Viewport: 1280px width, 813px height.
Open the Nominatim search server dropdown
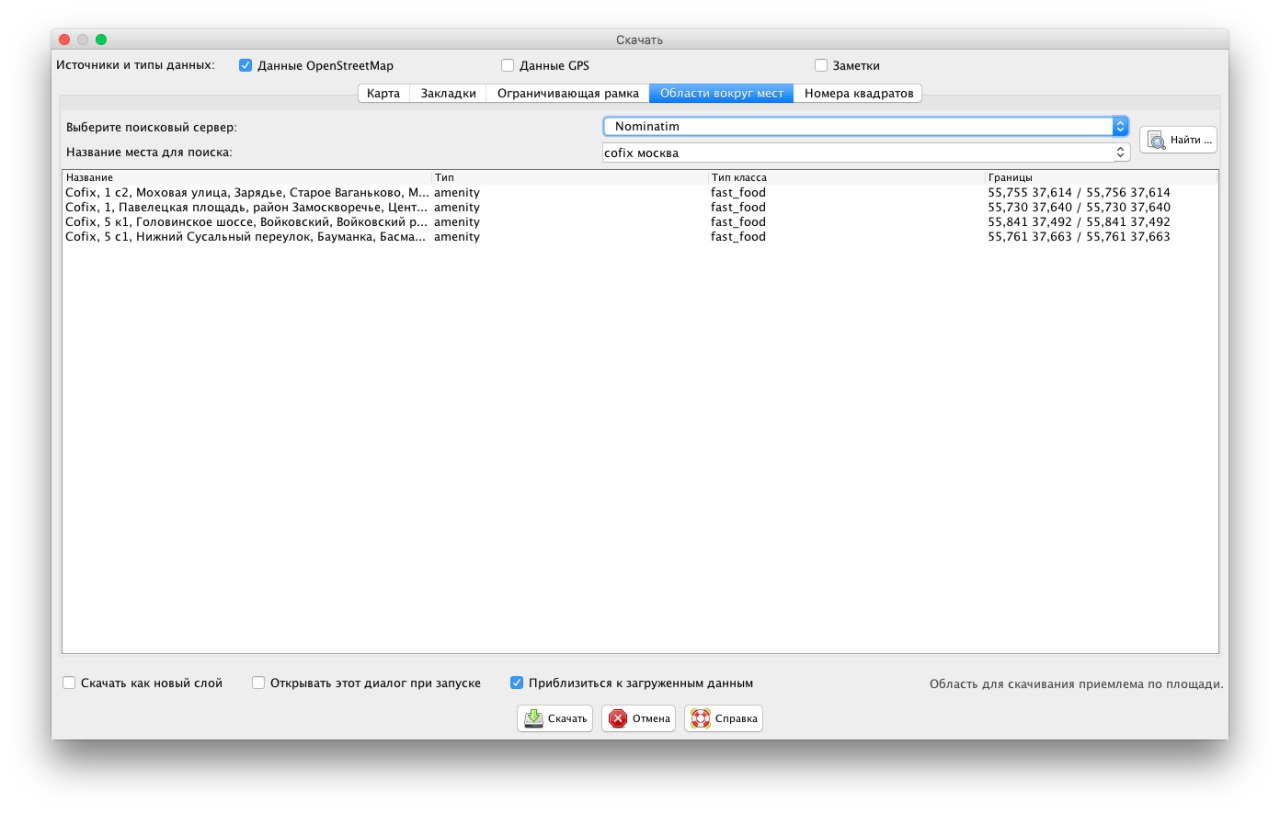point(866,127)
